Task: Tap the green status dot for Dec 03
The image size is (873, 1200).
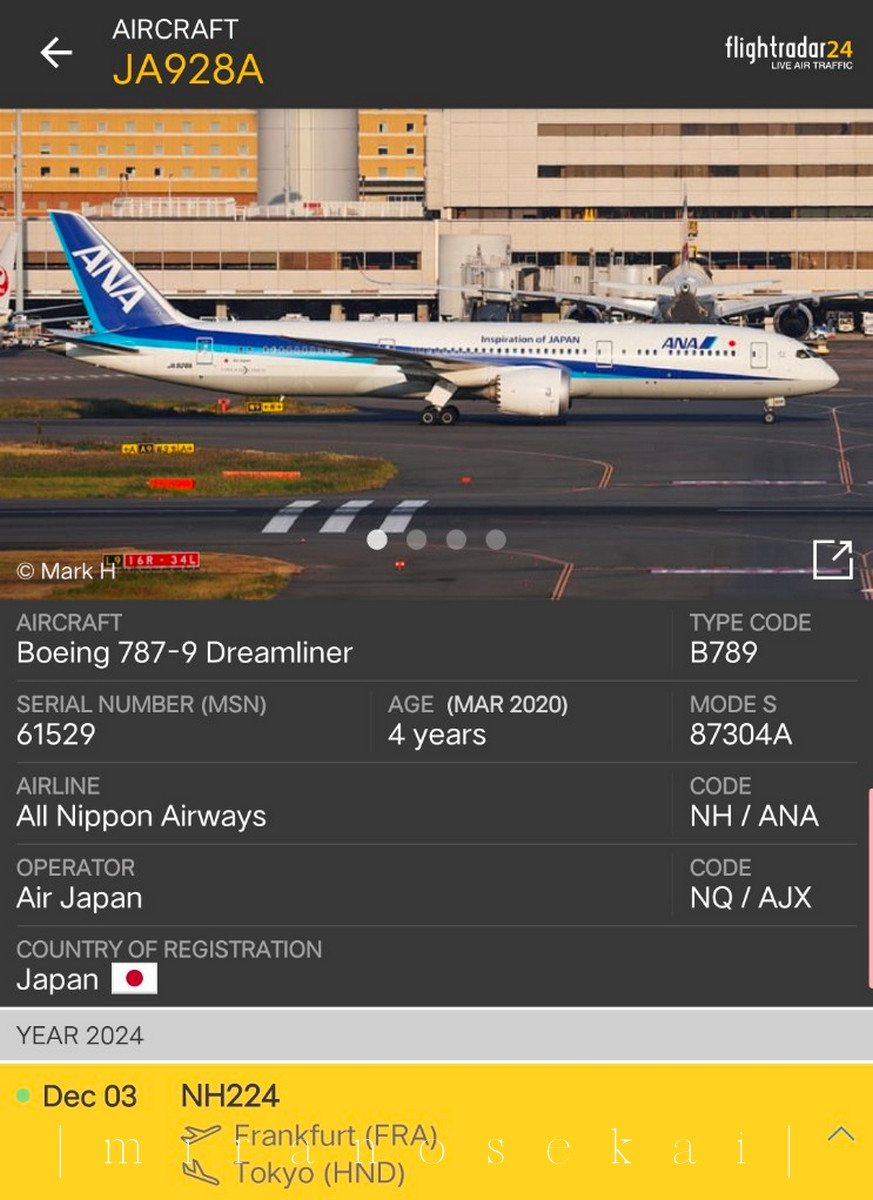Action: point(23,1096)
